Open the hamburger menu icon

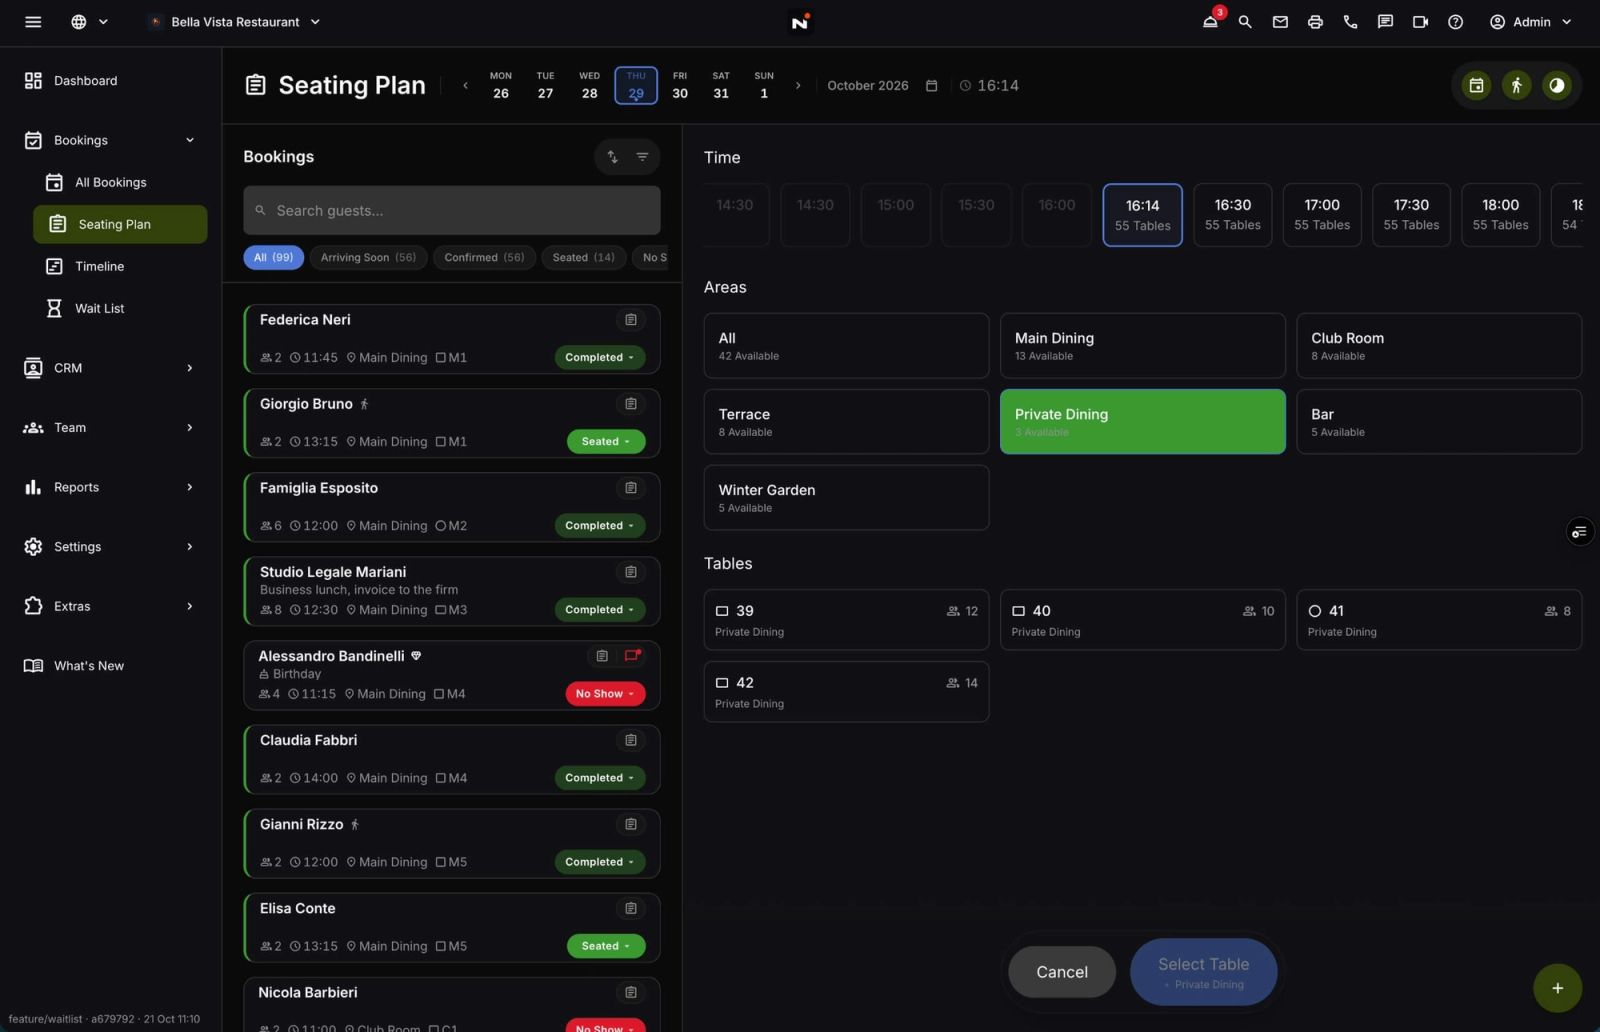tap(33, 22)
